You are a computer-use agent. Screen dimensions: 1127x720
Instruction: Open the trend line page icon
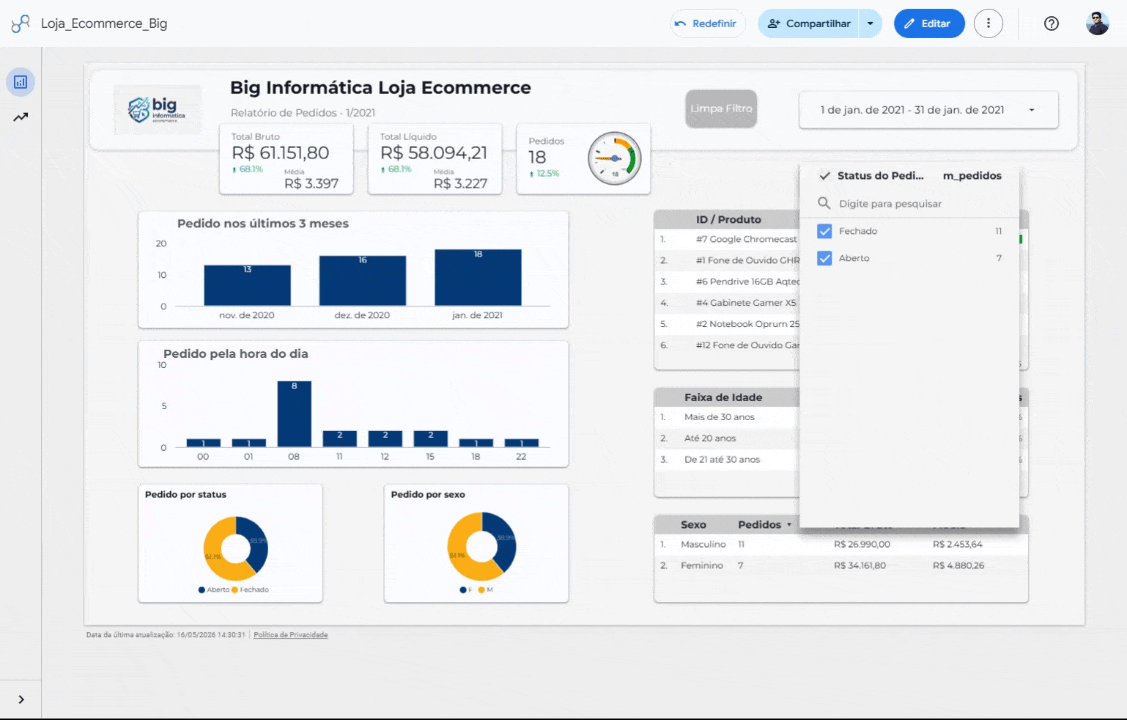tap(21, 116)
